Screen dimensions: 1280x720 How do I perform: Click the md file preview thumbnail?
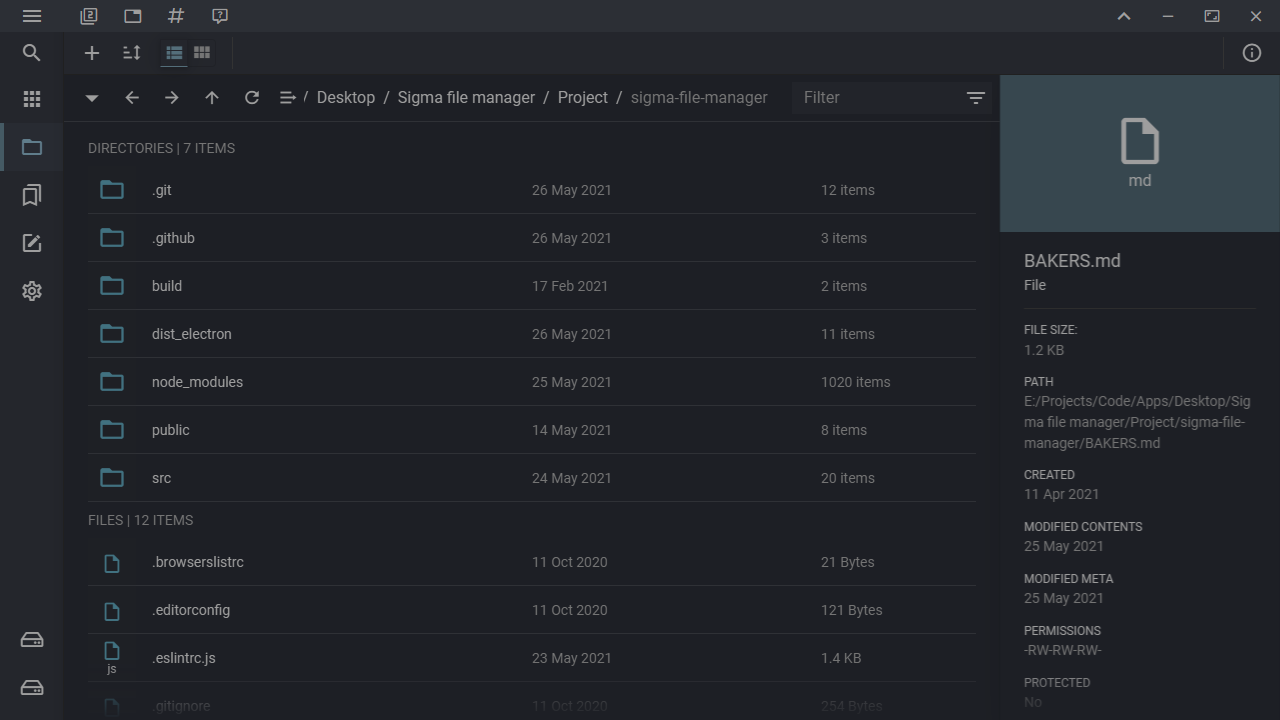(1140, 153)
